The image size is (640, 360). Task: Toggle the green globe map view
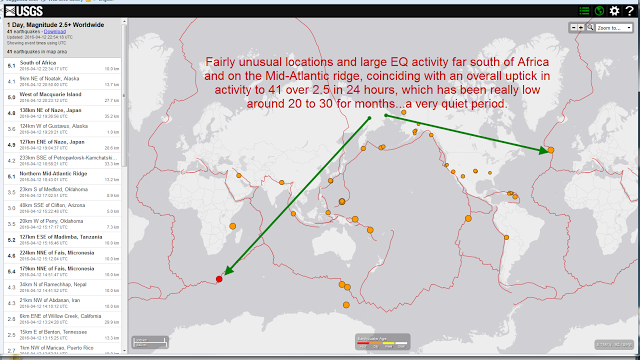tap(599, 11)
